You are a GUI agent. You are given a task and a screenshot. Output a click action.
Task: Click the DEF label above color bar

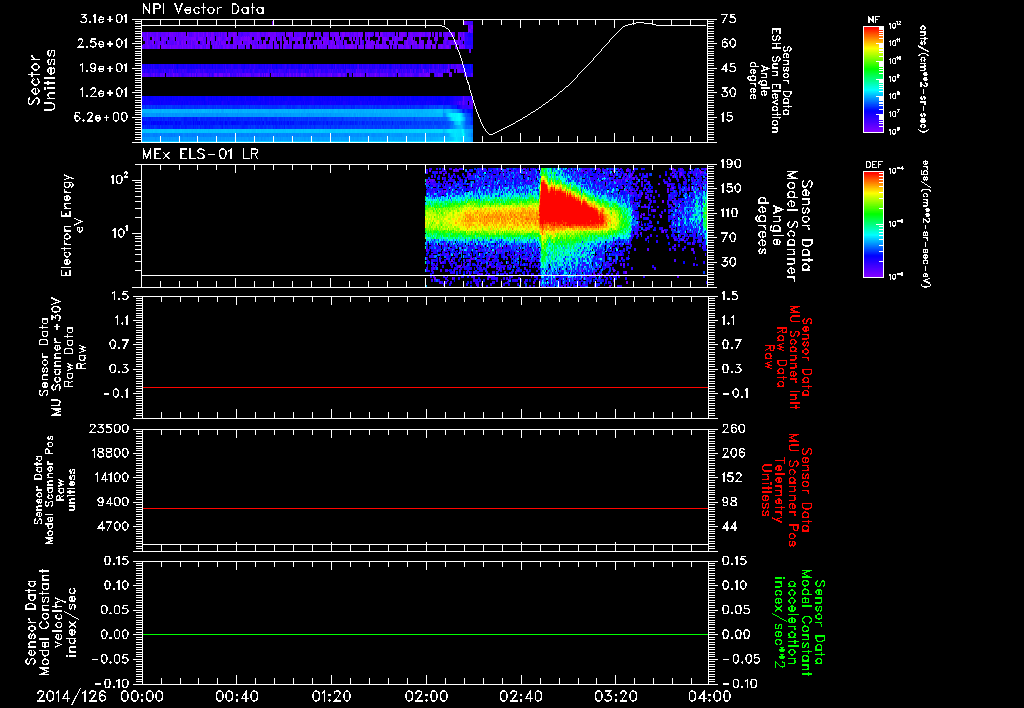pyautogui.click(x=873, y=165)
